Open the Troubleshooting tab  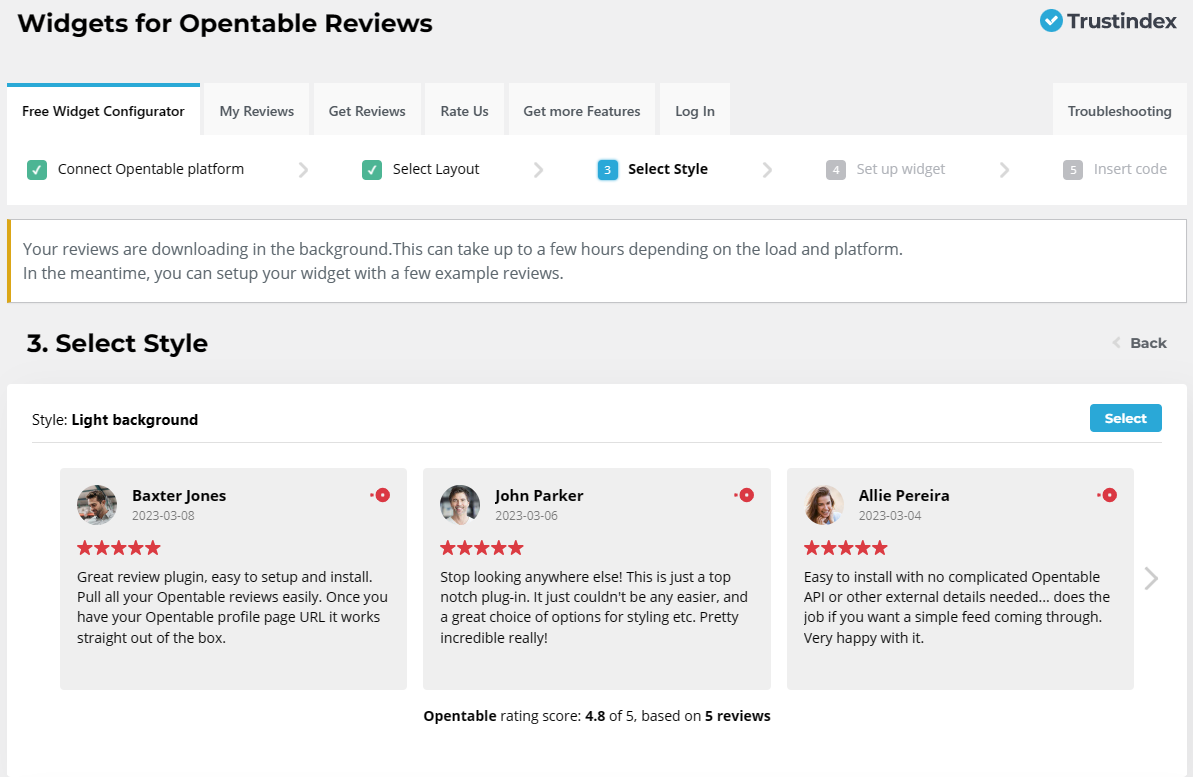(x=1119, y=111)
